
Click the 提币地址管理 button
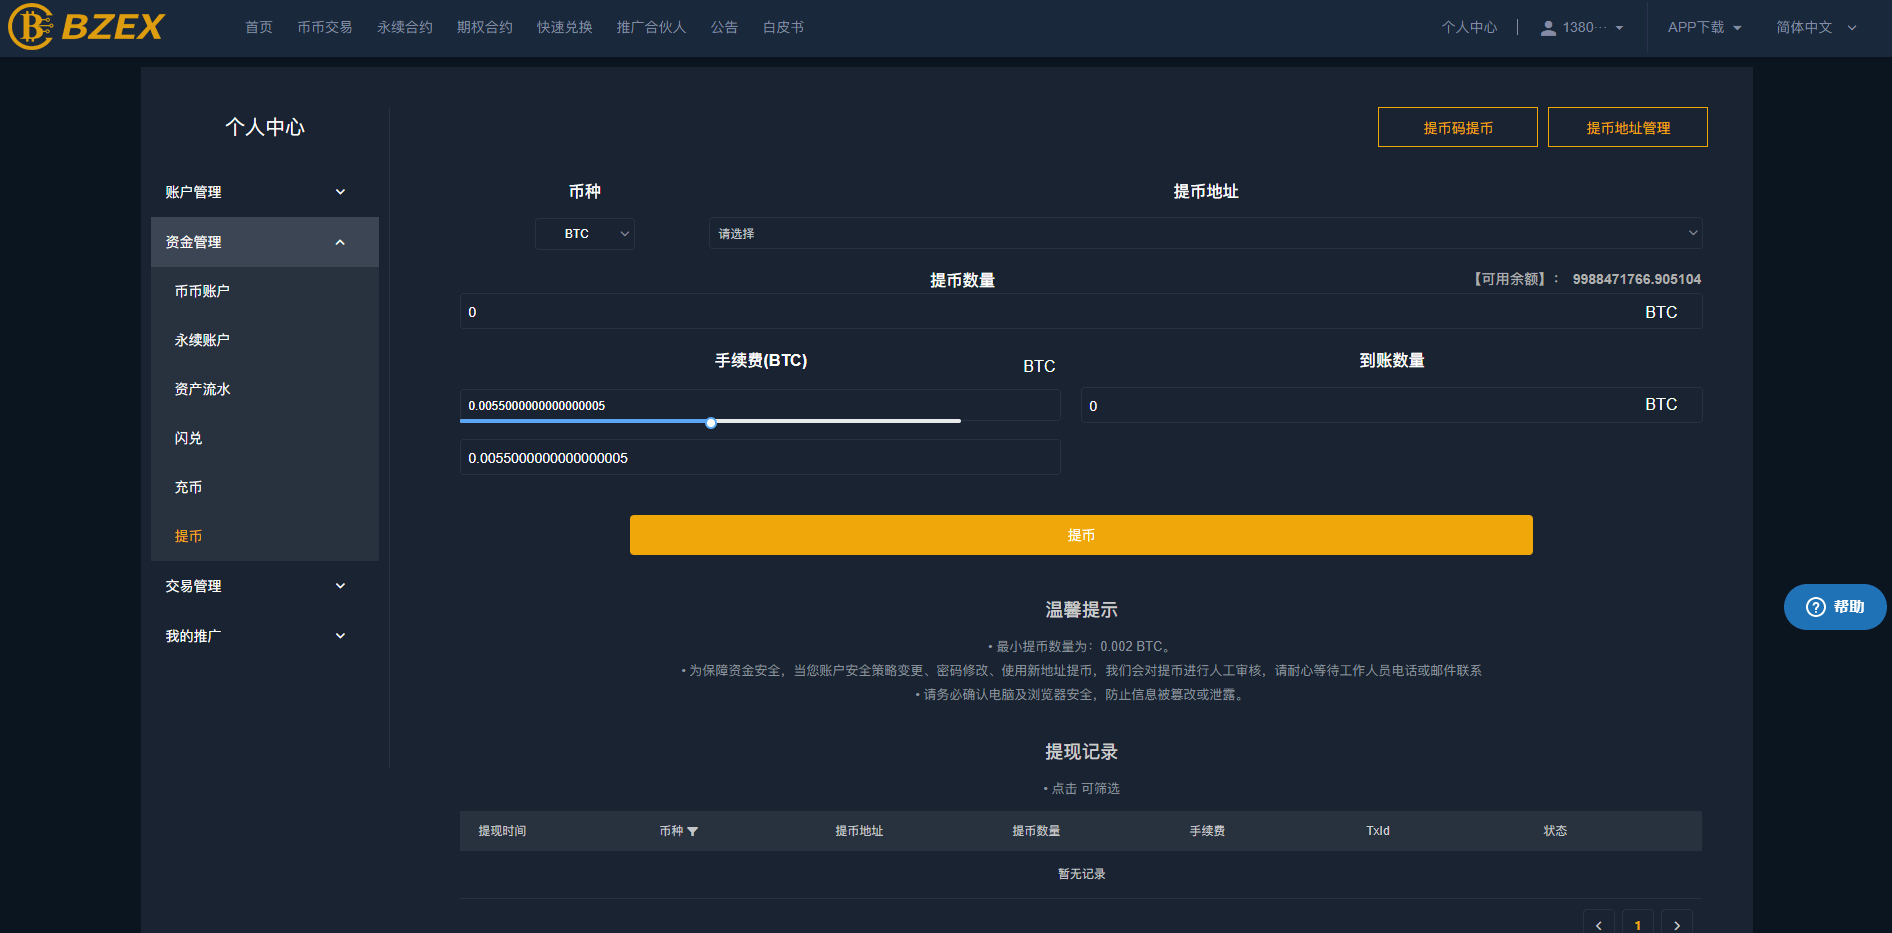(1627, 128)
